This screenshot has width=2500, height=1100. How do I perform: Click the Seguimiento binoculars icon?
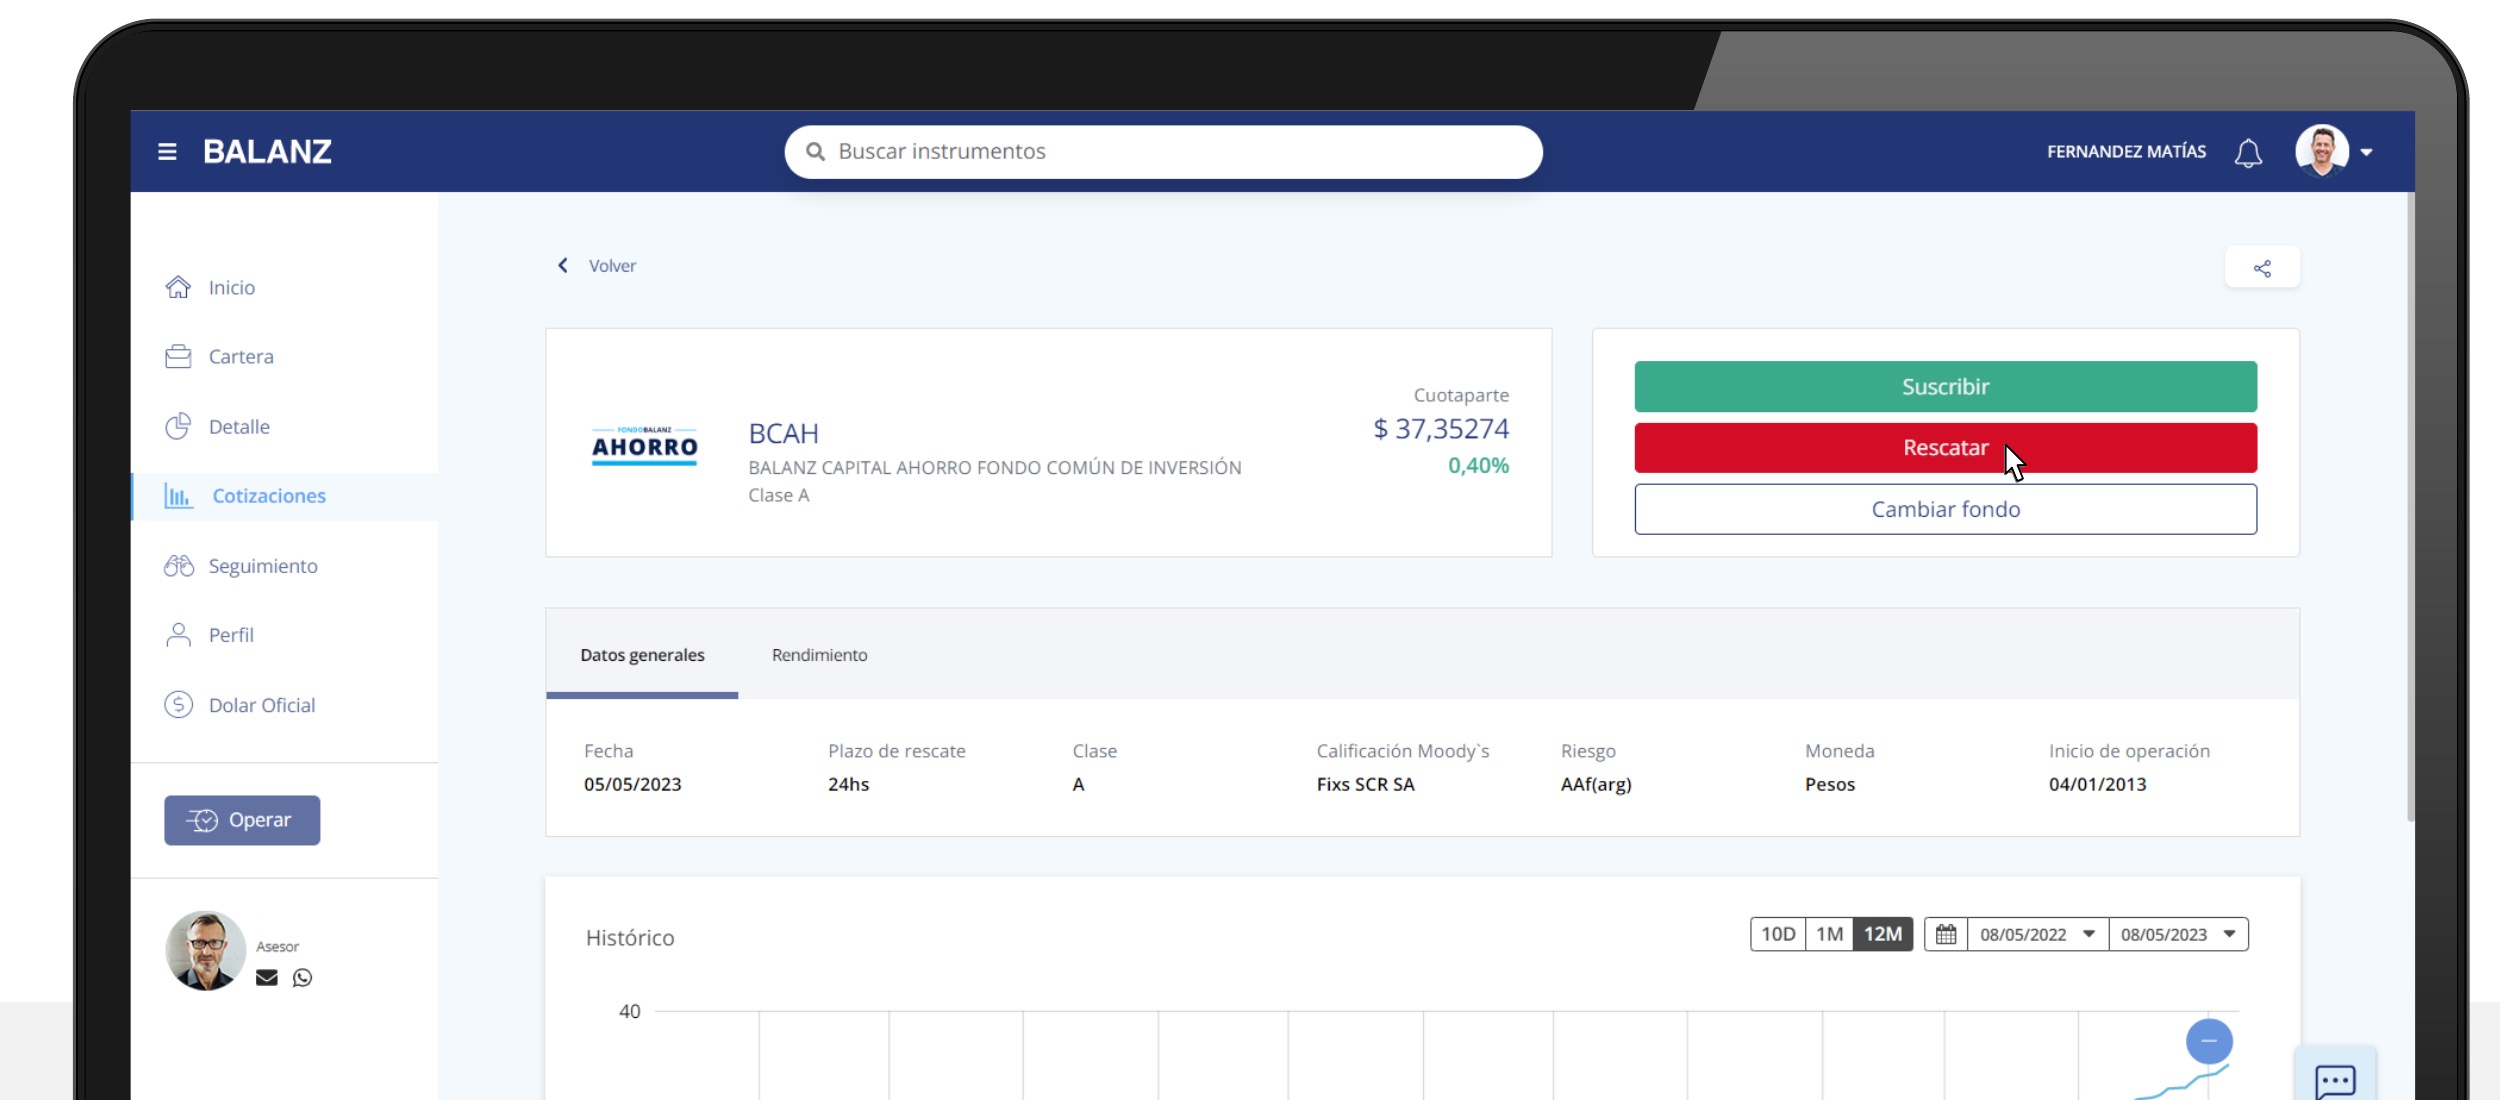pos(179,566)
